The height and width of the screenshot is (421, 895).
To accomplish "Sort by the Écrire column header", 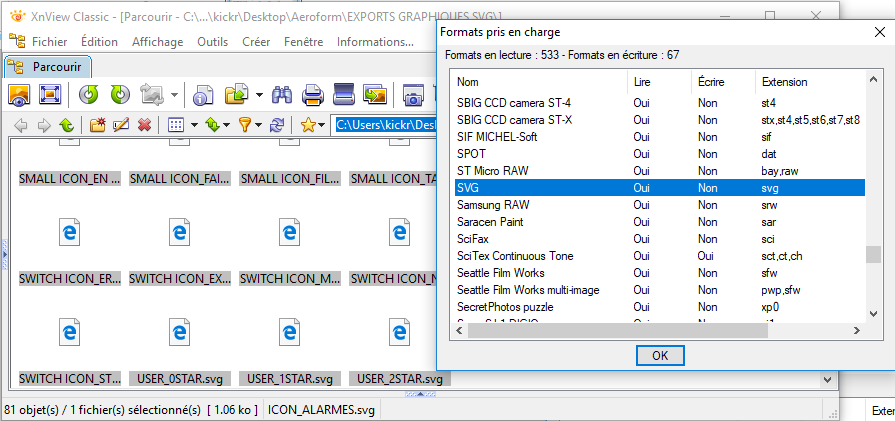I will pos(723,82).
